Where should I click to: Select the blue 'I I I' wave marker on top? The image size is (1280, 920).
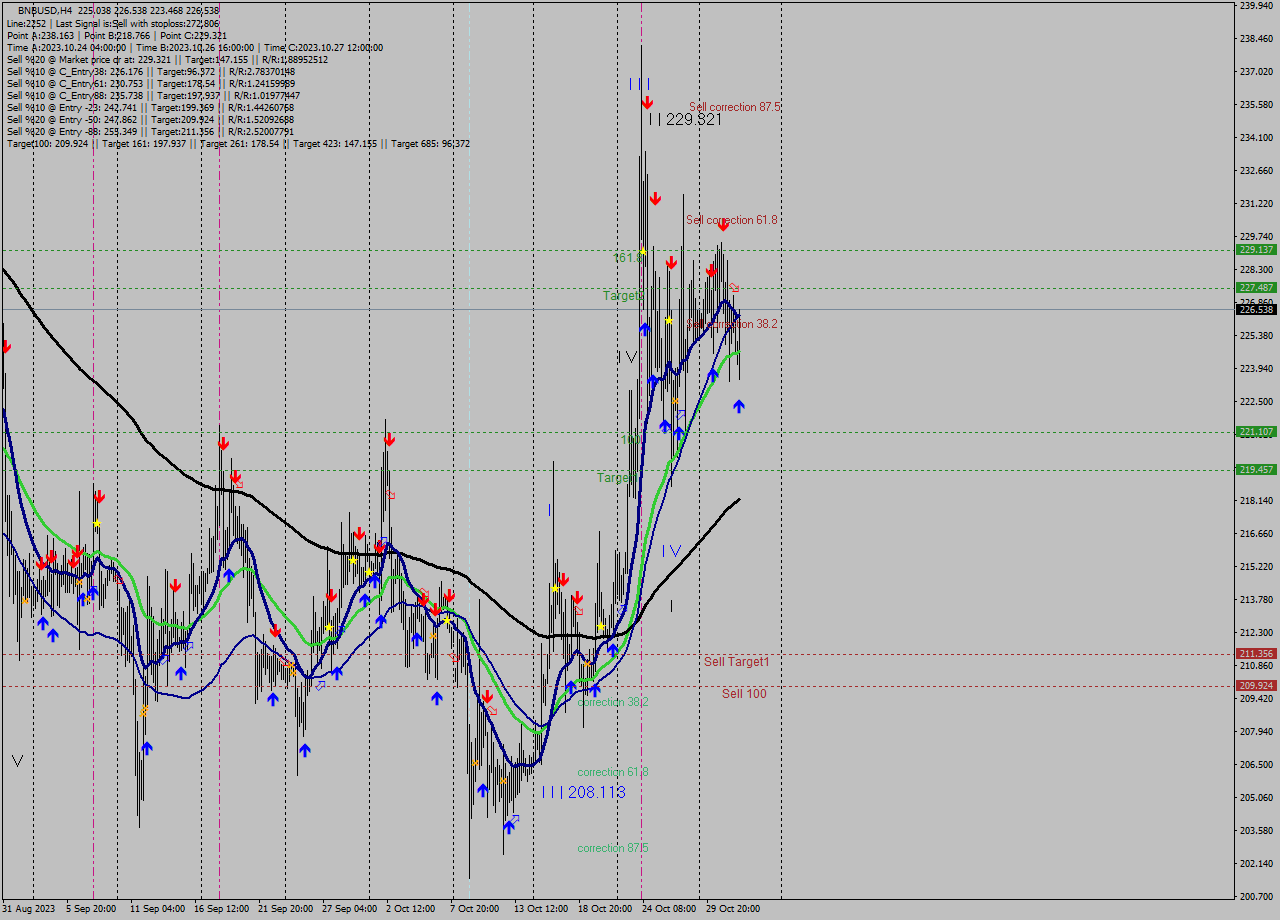[640, 84]
